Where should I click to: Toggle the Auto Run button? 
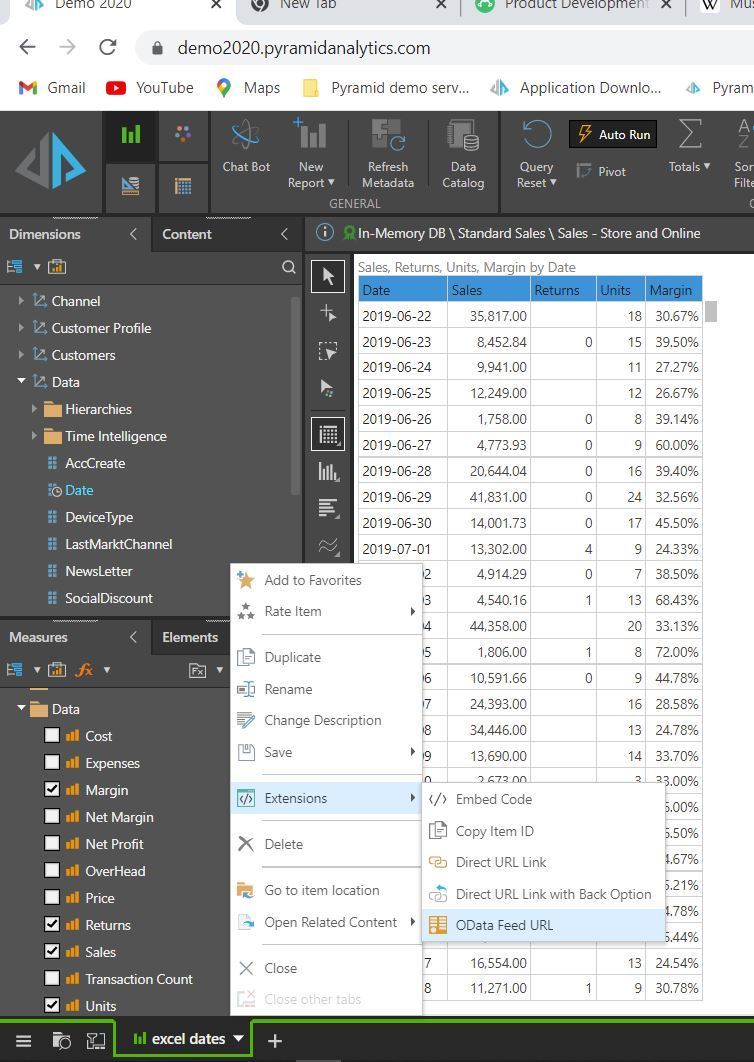point(613,134)
